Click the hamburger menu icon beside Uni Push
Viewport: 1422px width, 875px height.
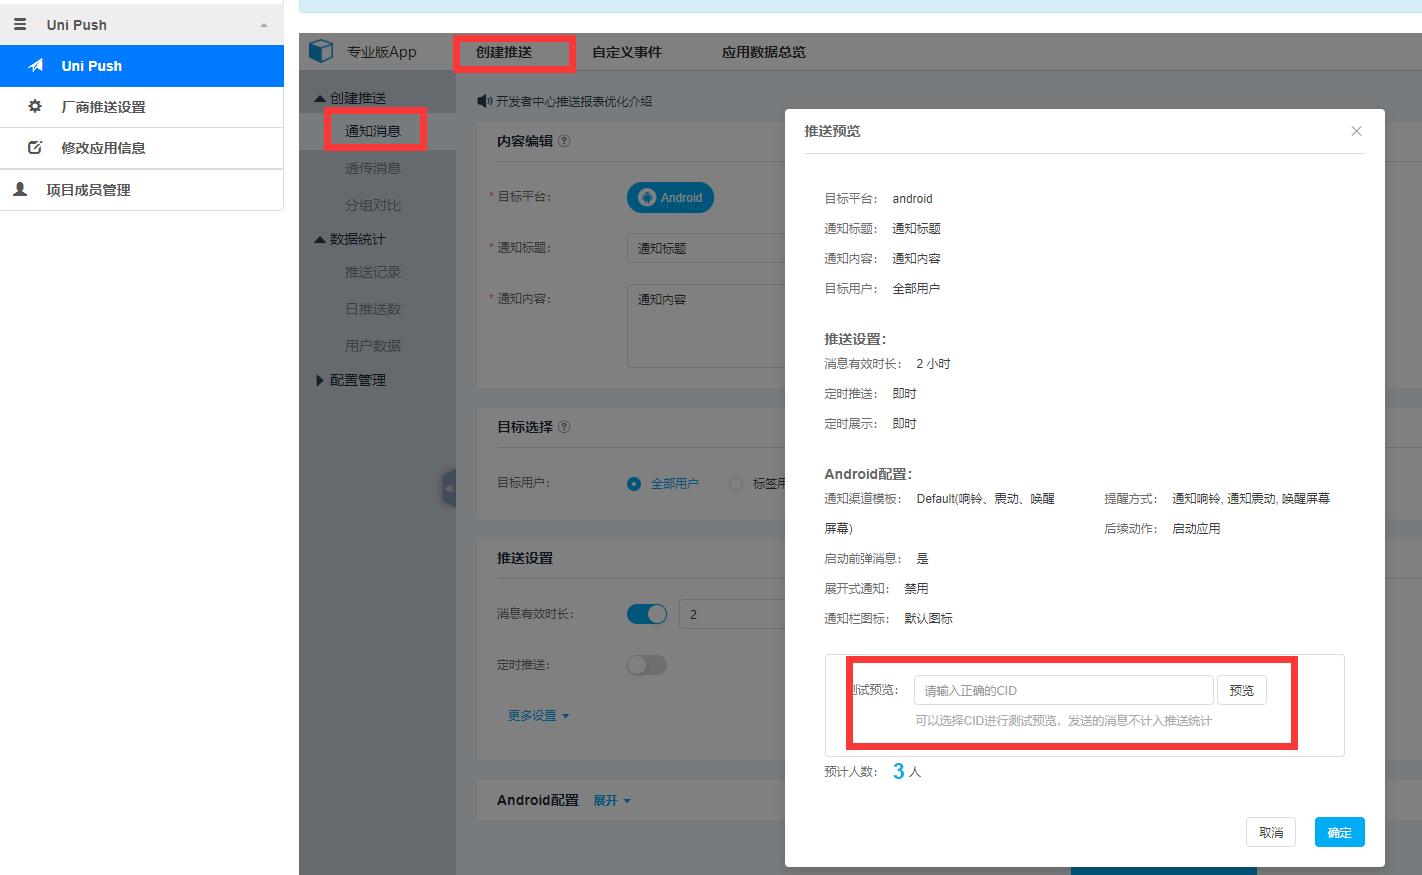(x=20, y=24)
